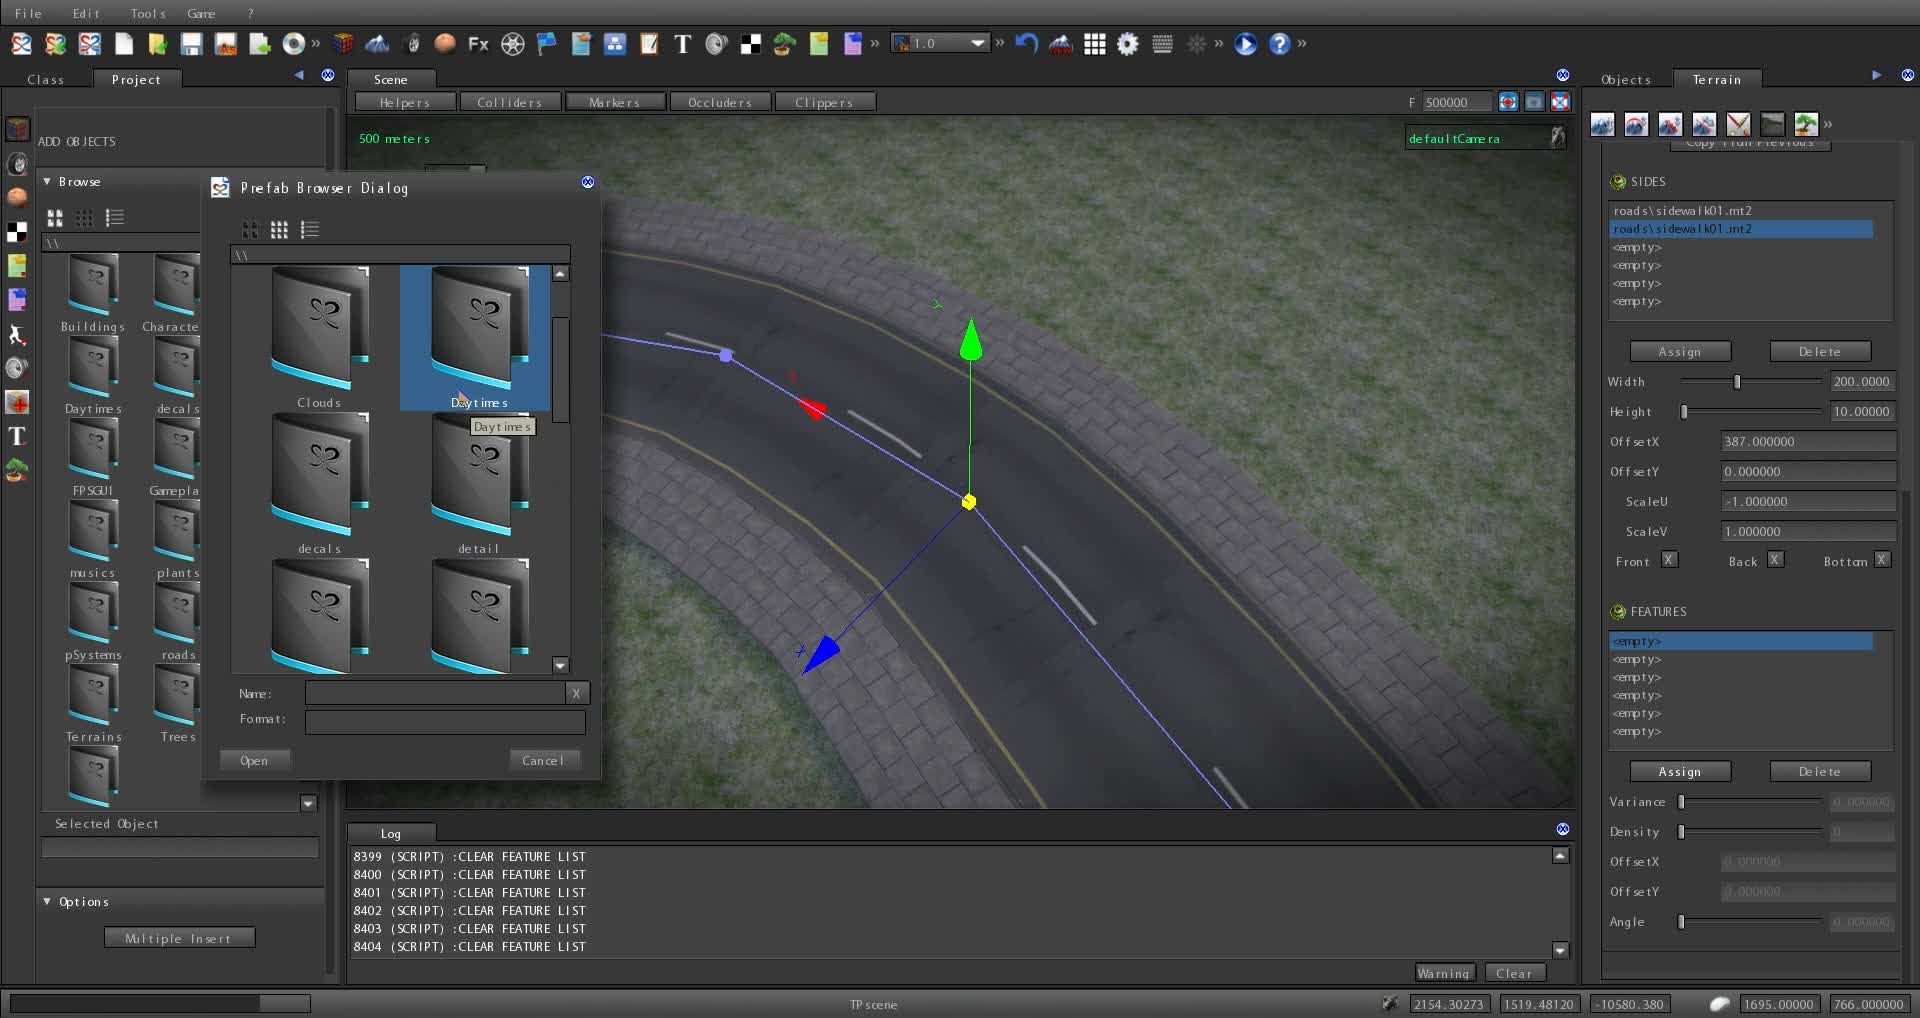
Task: Click the blank new document icon in toolbar
Action: pyautogui.click(x=124, y=44)
